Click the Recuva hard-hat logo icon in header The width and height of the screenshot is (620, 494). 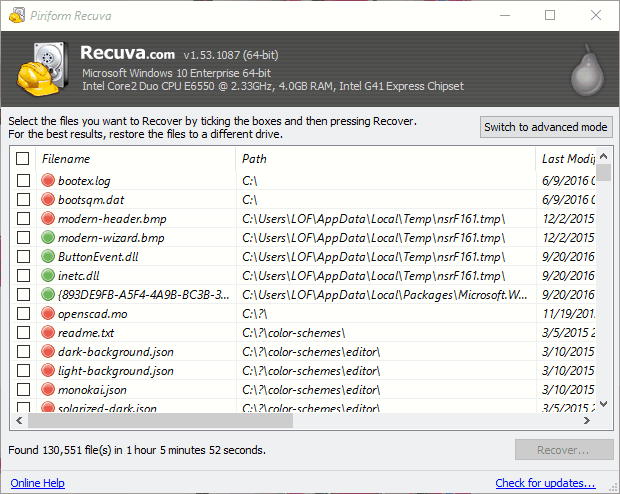[x=42, y=69]
